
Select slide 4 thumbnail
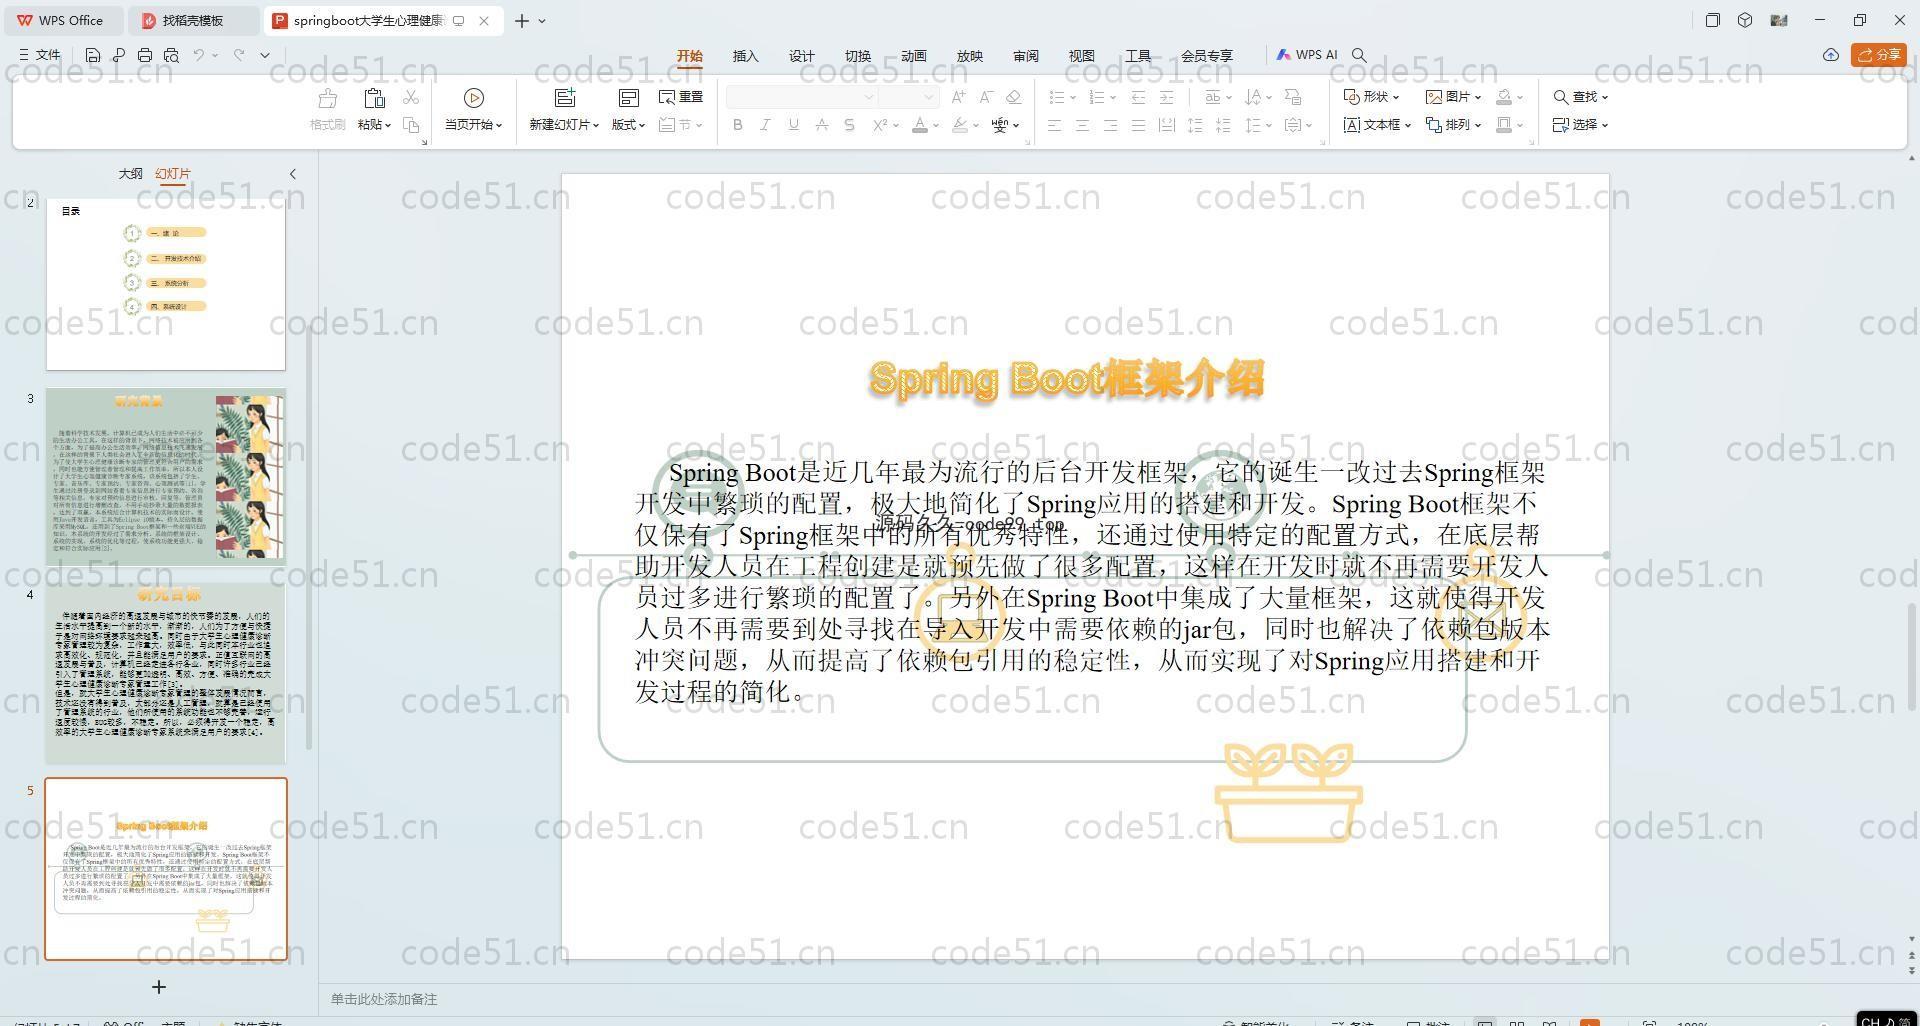point(166,674)
